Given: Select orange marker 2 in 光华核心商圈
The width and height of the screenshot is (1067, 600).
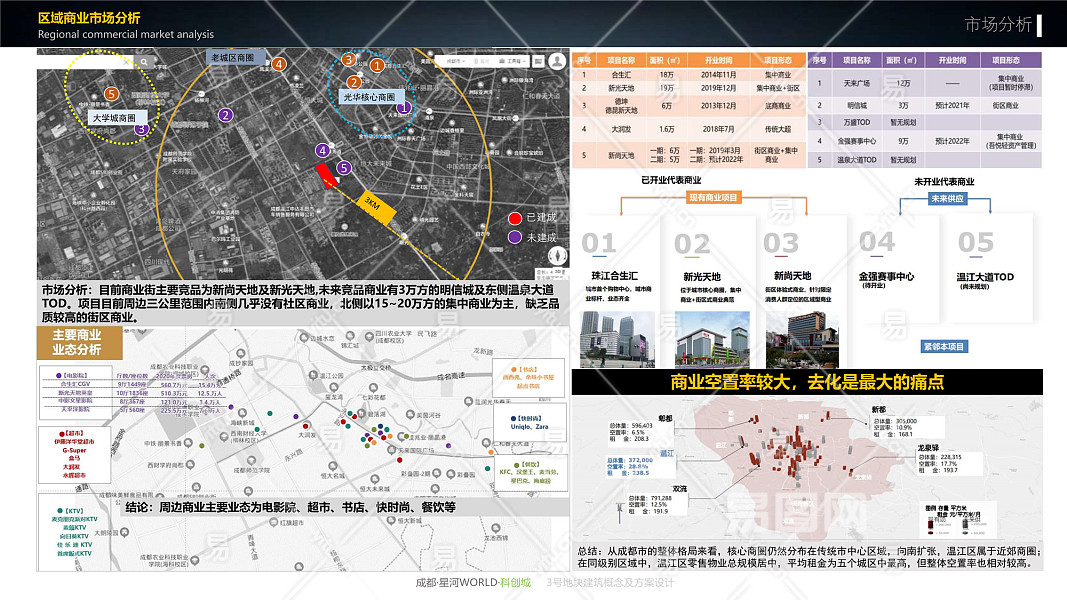Looking at the screenshot, I should (354, 82).
